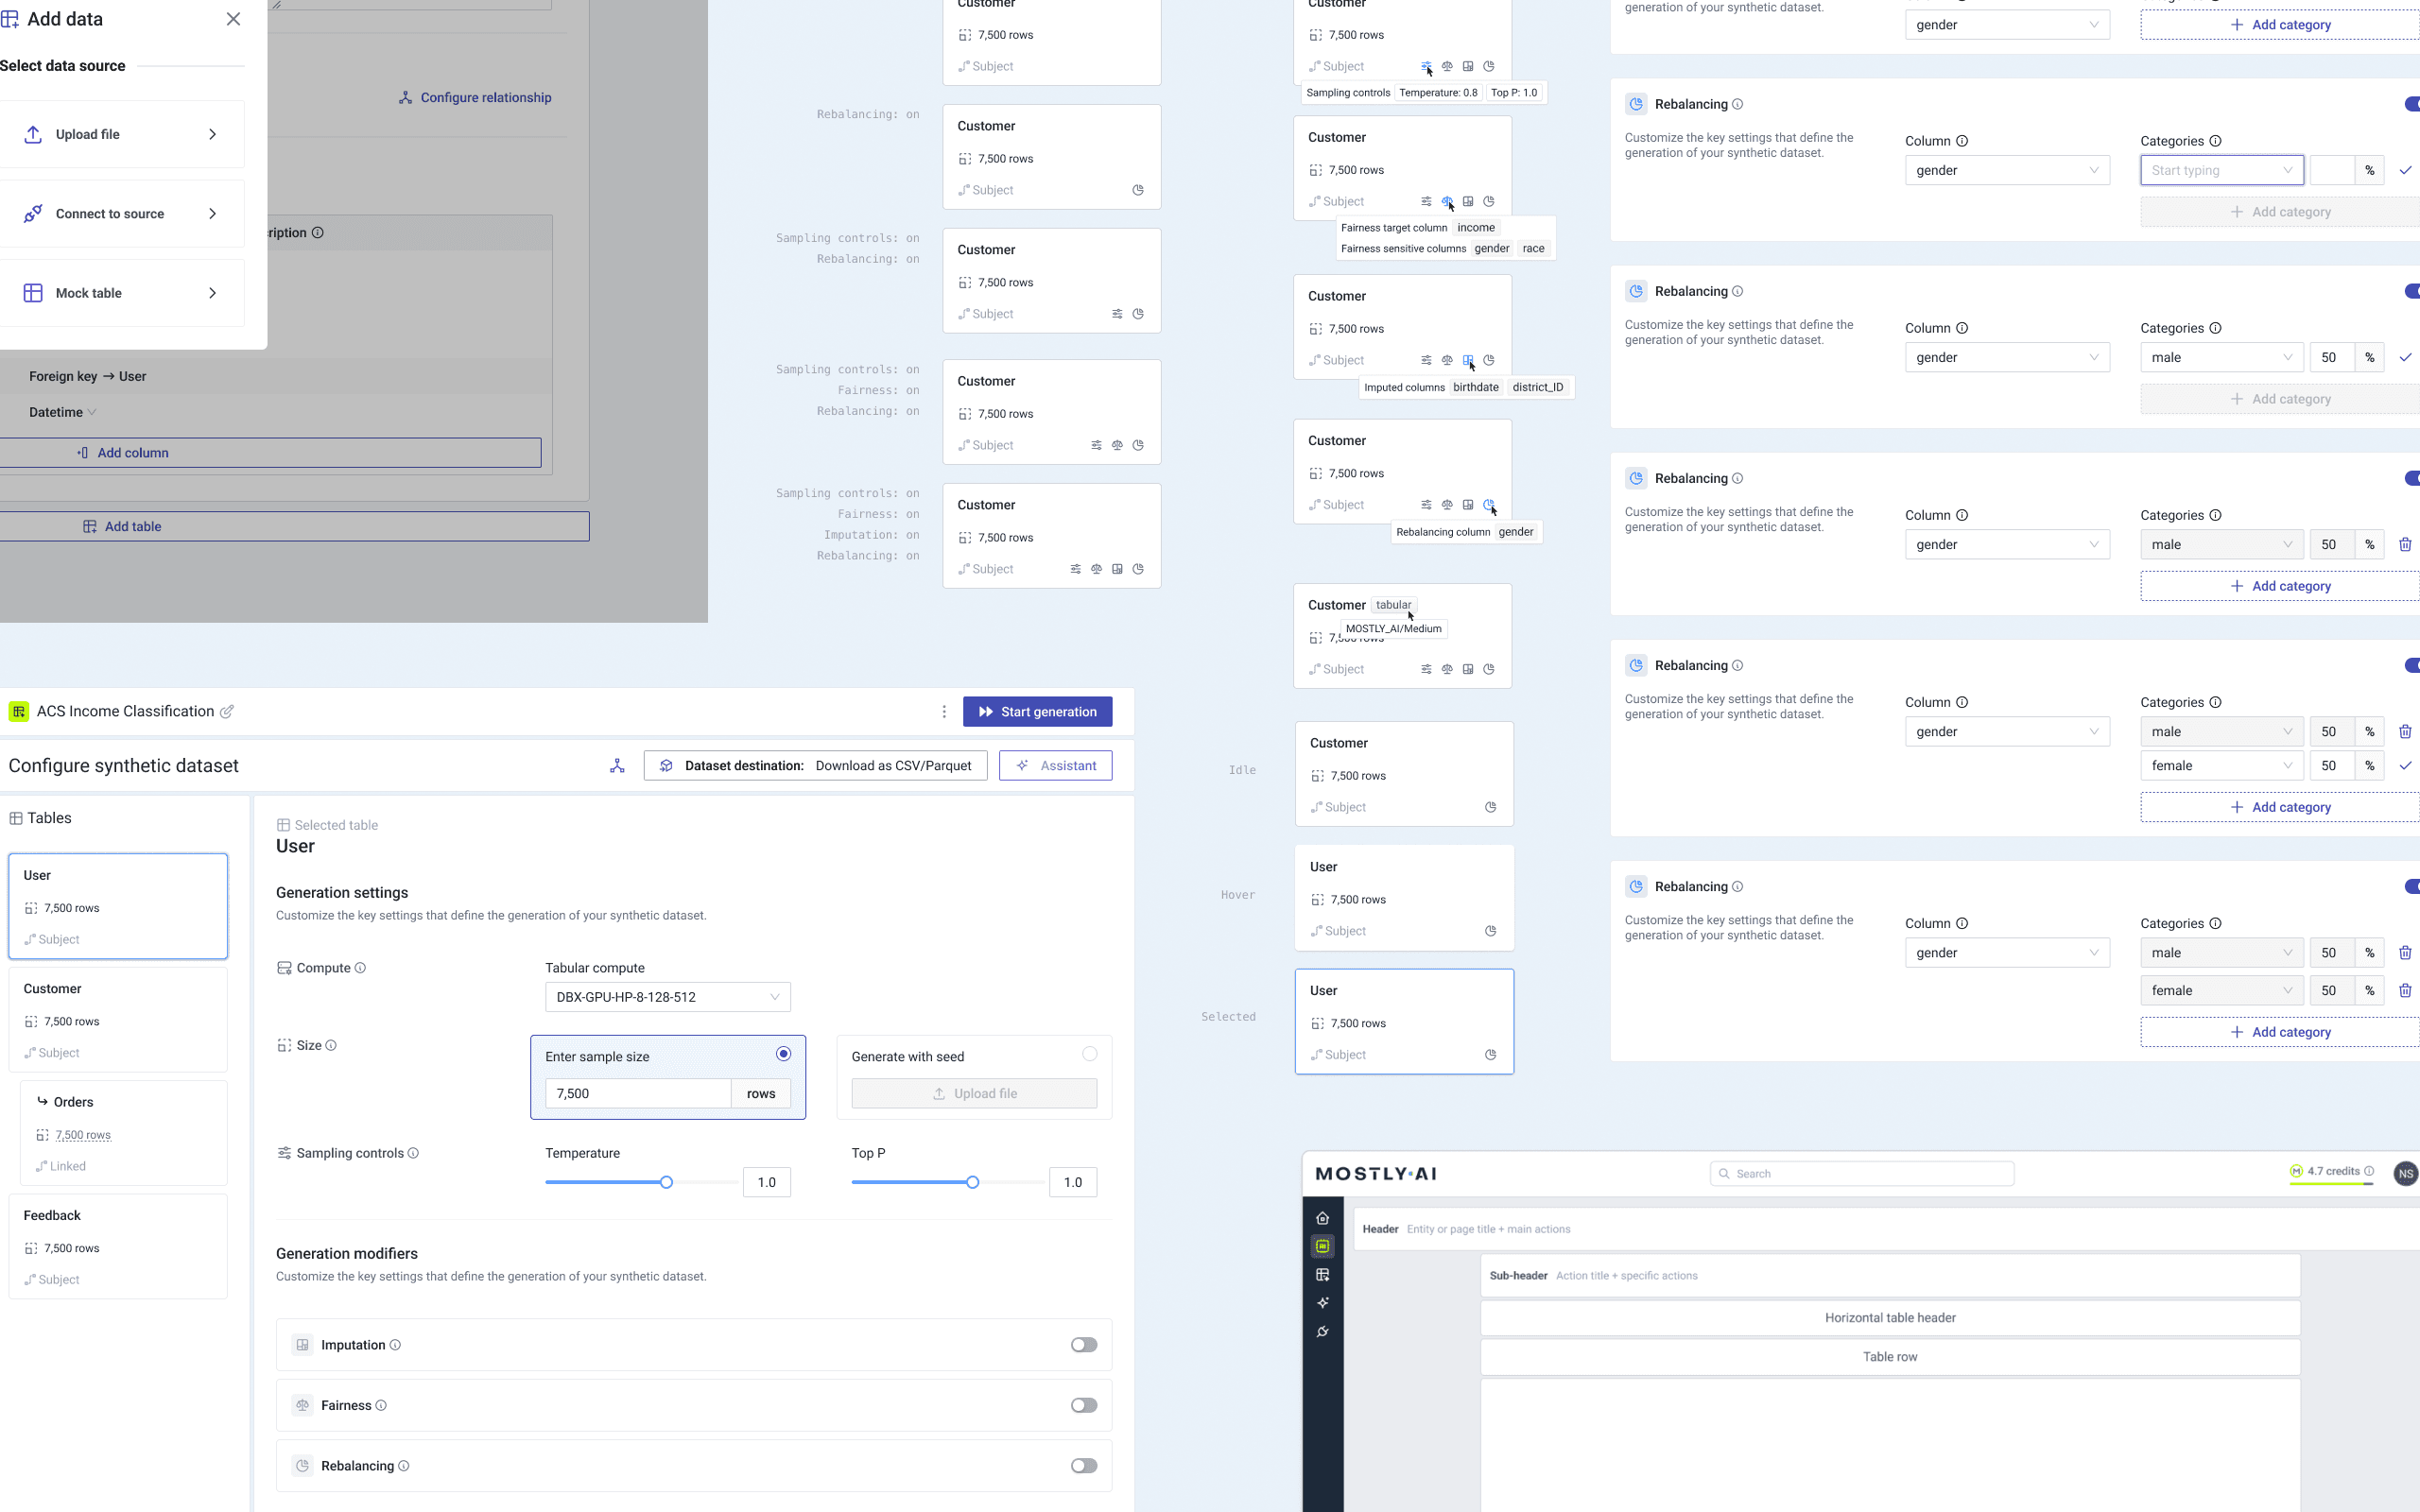Open the Tabular compute dropdown
2420x1512 pixels.
point(667,997)
